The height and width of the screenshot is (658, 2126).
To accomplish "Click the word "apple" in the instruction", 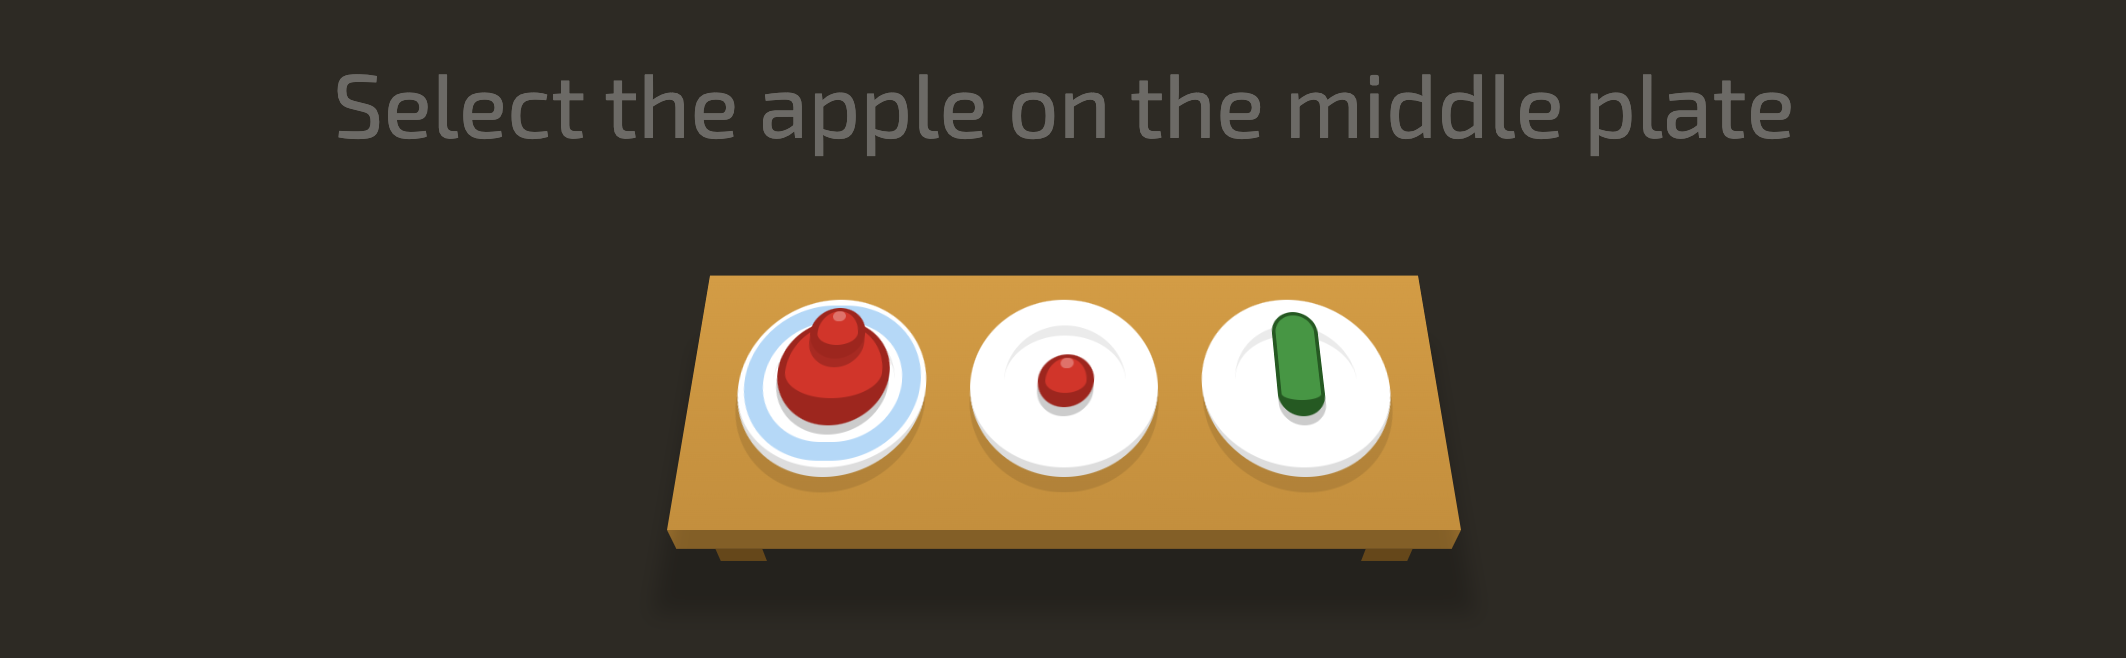I will tap(872, 112).
